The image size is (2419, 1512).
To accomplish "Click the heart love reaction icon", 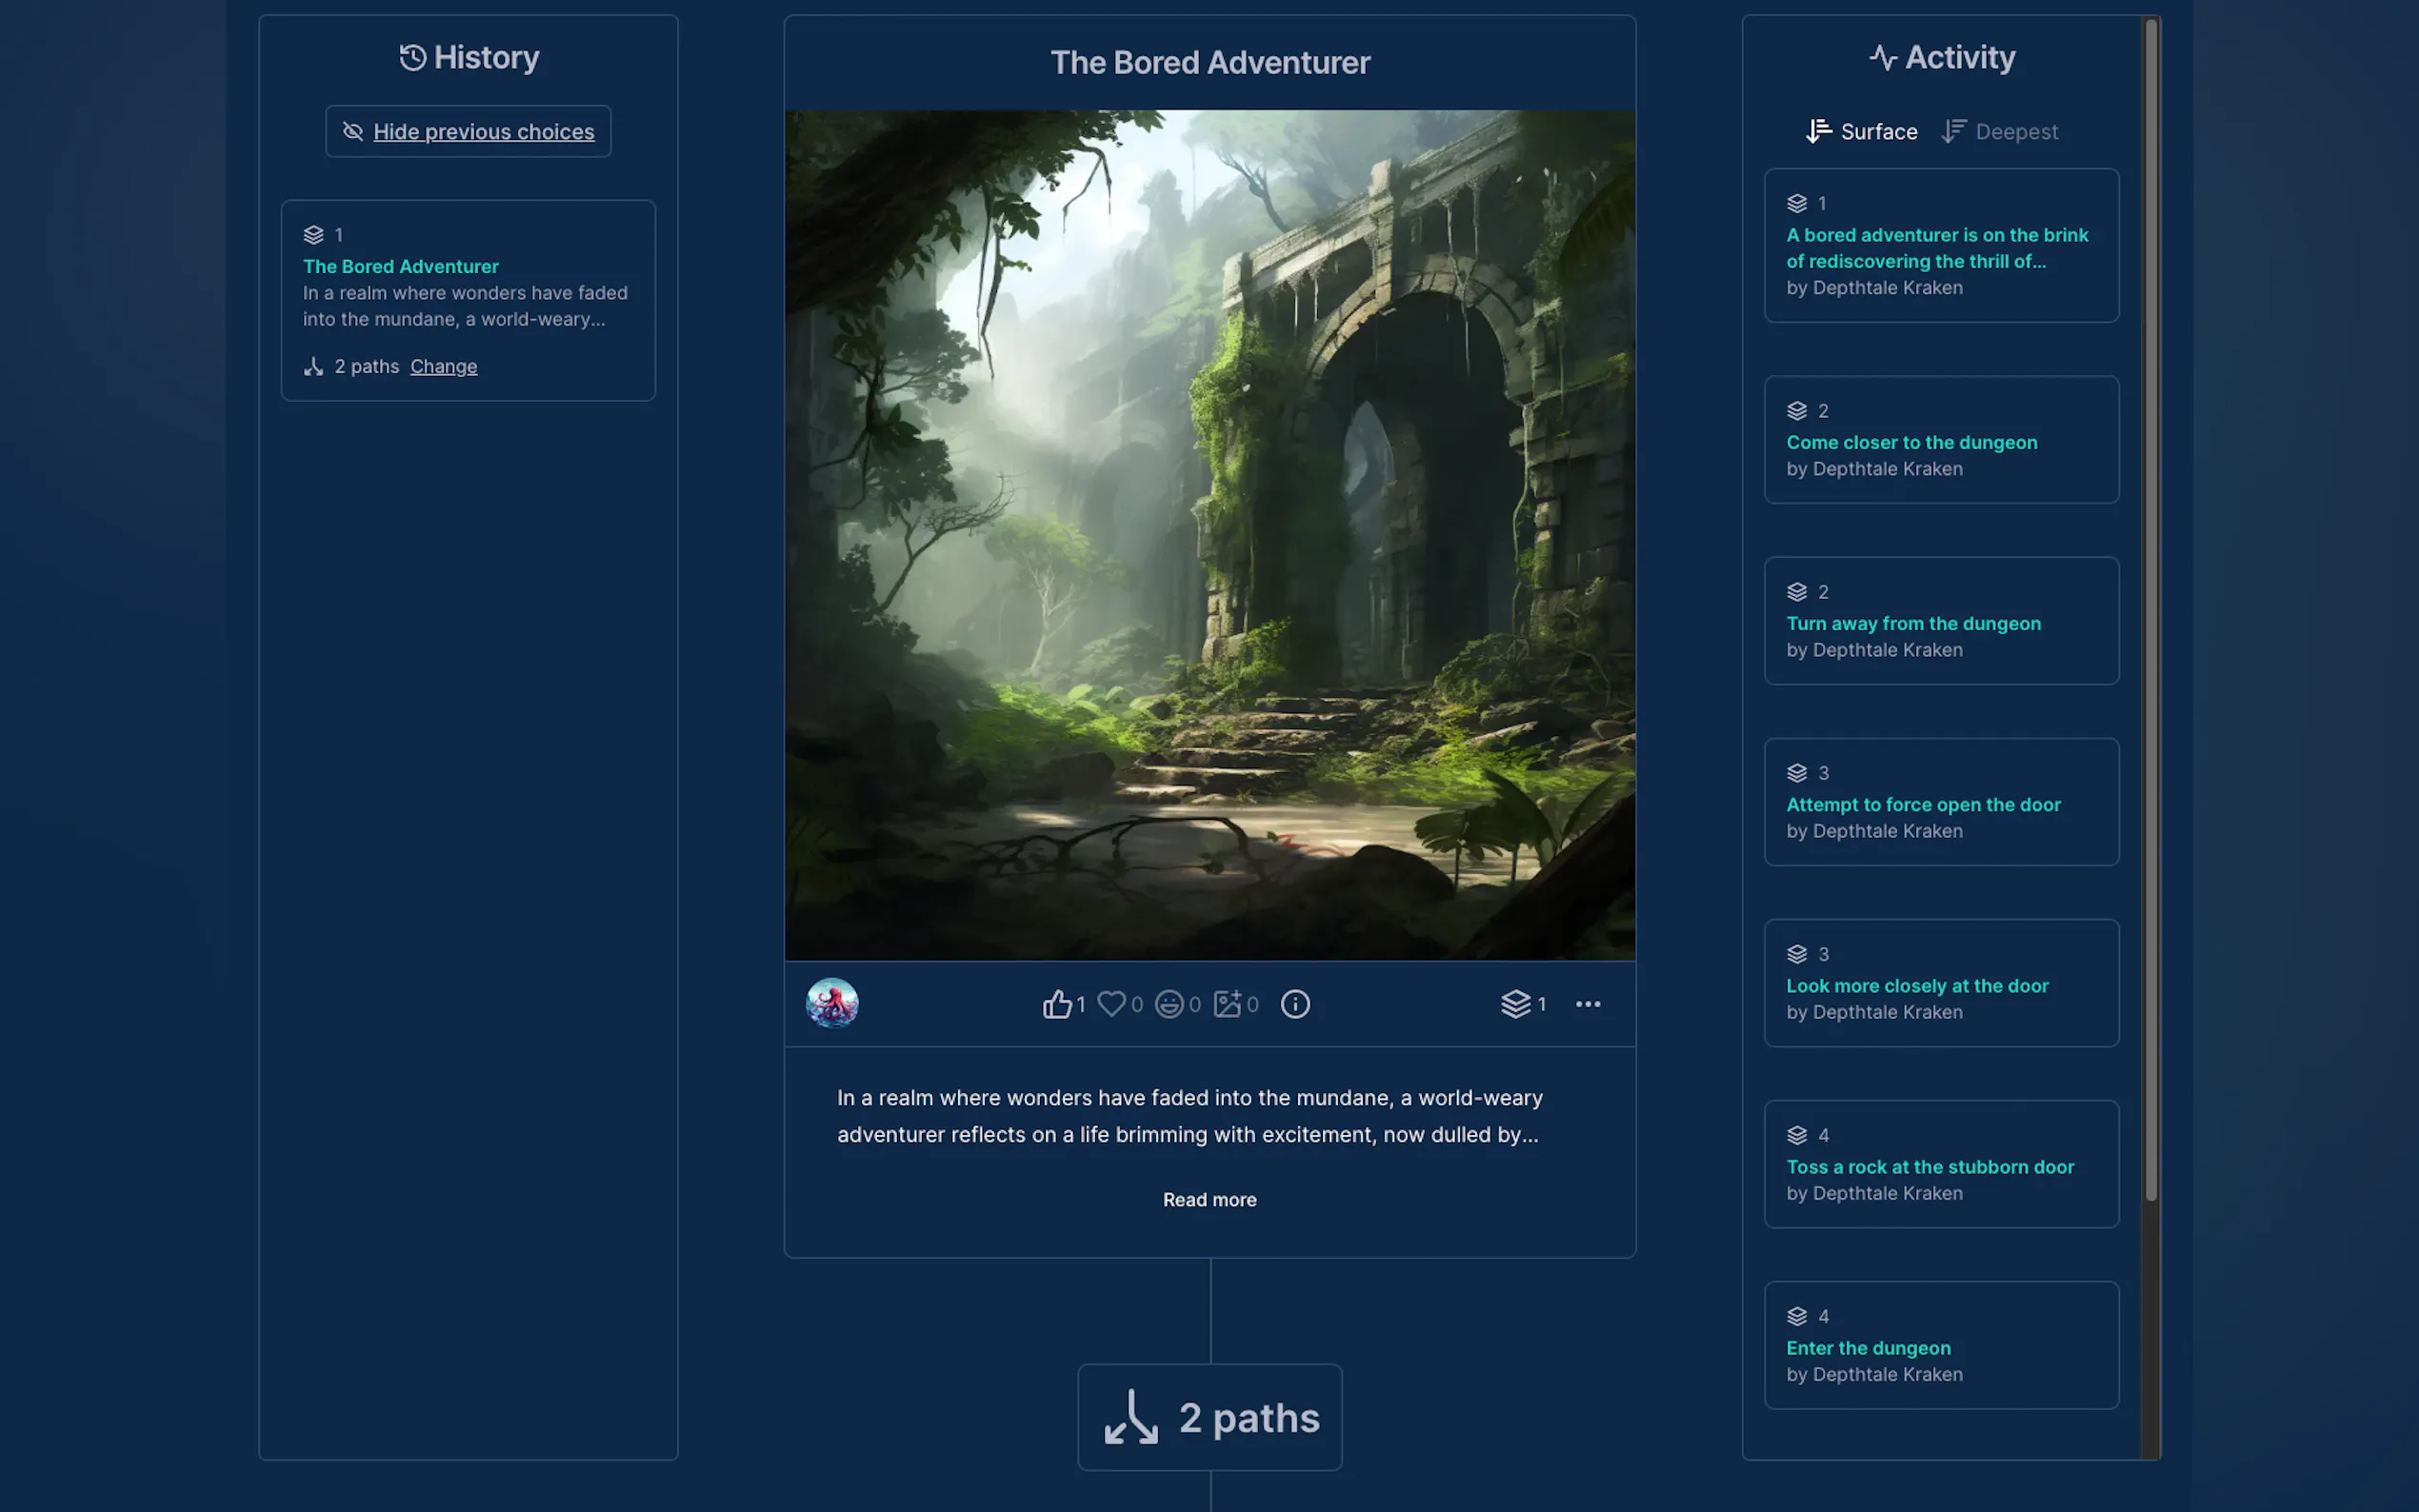I will (x=1111, y=1004).
